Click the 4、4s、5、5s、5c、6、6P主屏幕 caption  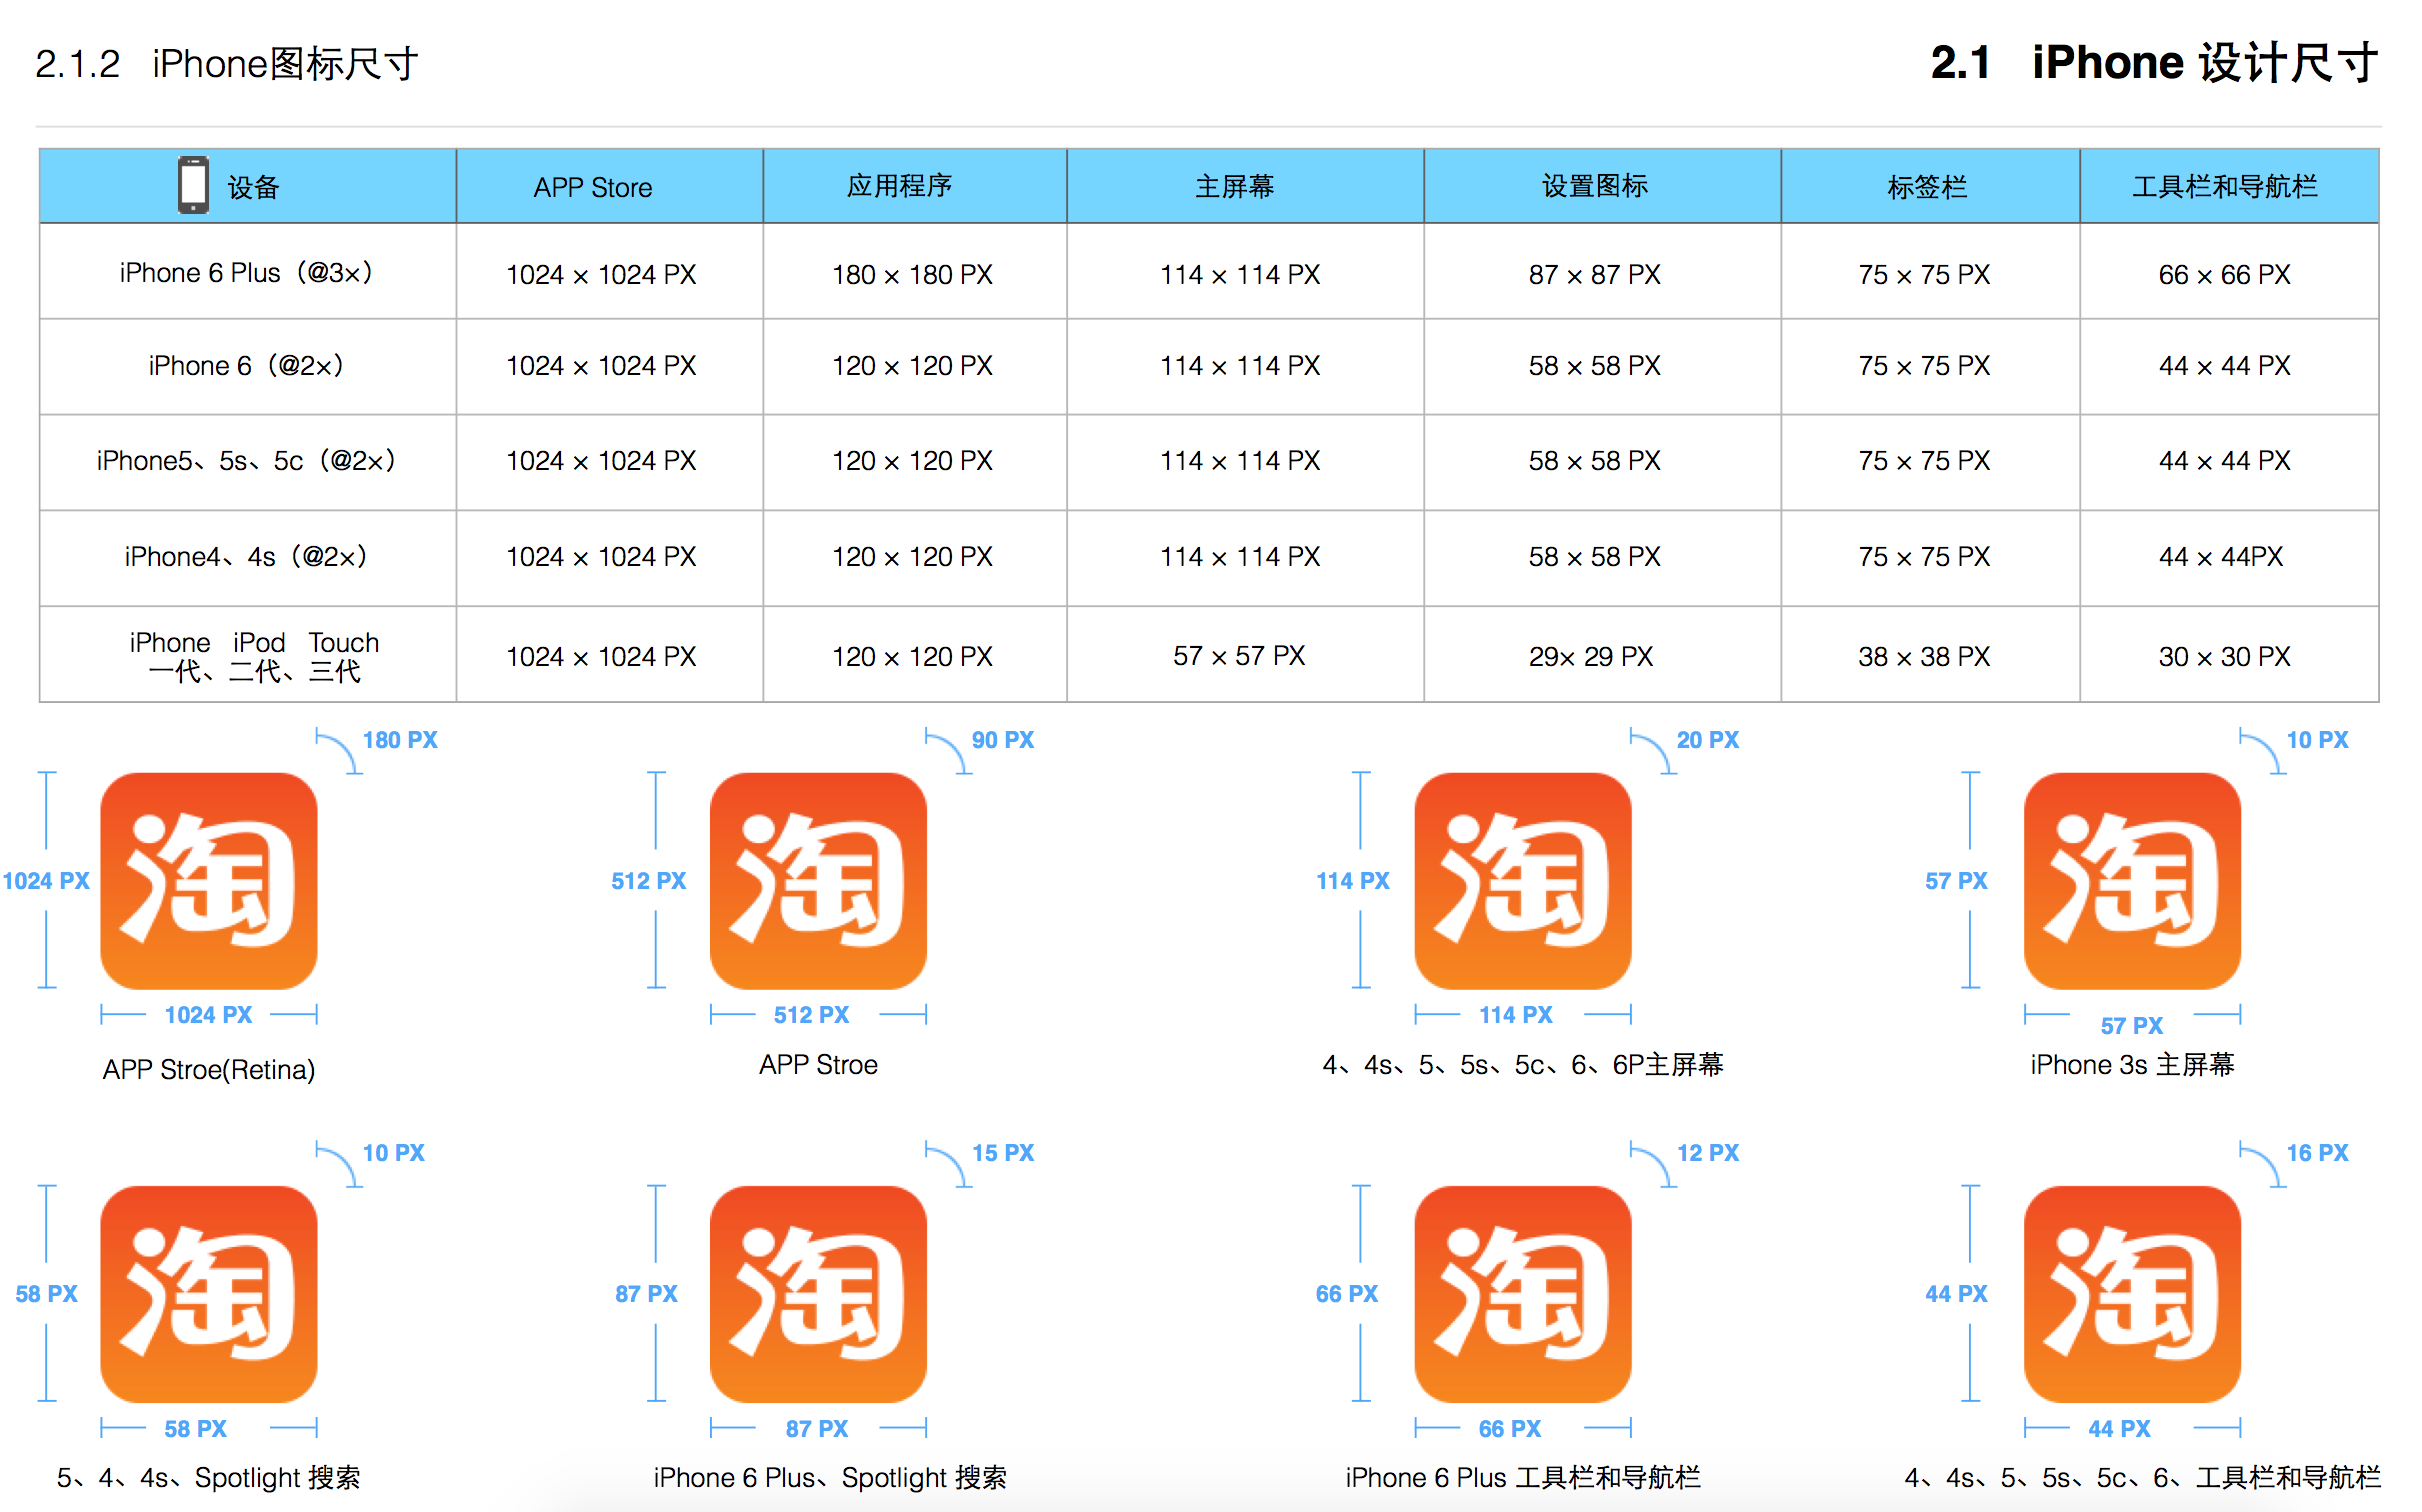[x=1522, y=1064]
